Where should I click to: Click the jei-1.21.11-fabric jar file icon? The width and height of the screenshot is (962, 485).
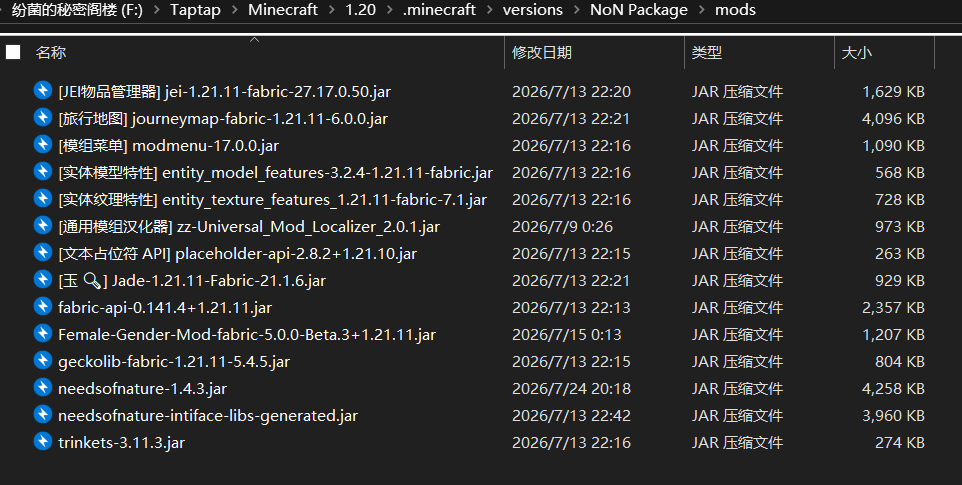pos(42,91)
